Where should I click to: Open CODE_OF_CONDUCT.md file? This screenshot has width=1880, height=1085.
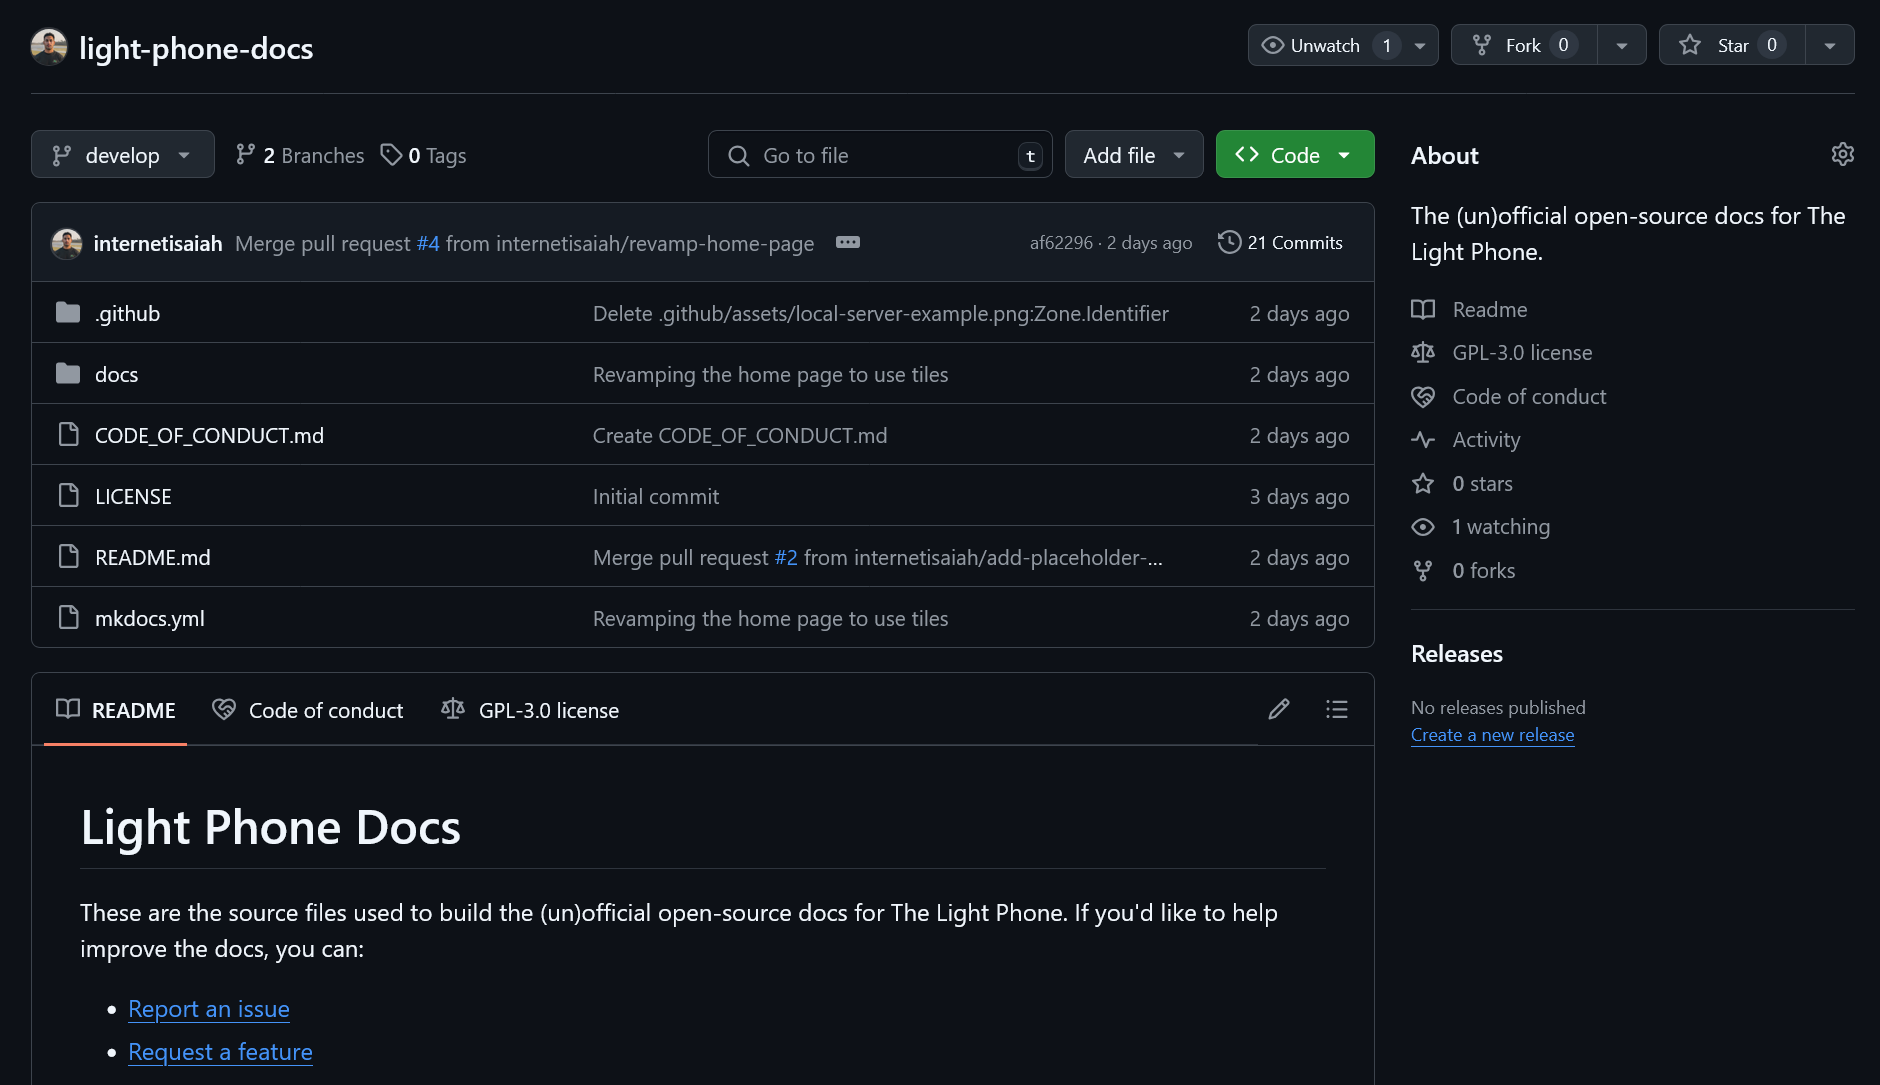209,435
